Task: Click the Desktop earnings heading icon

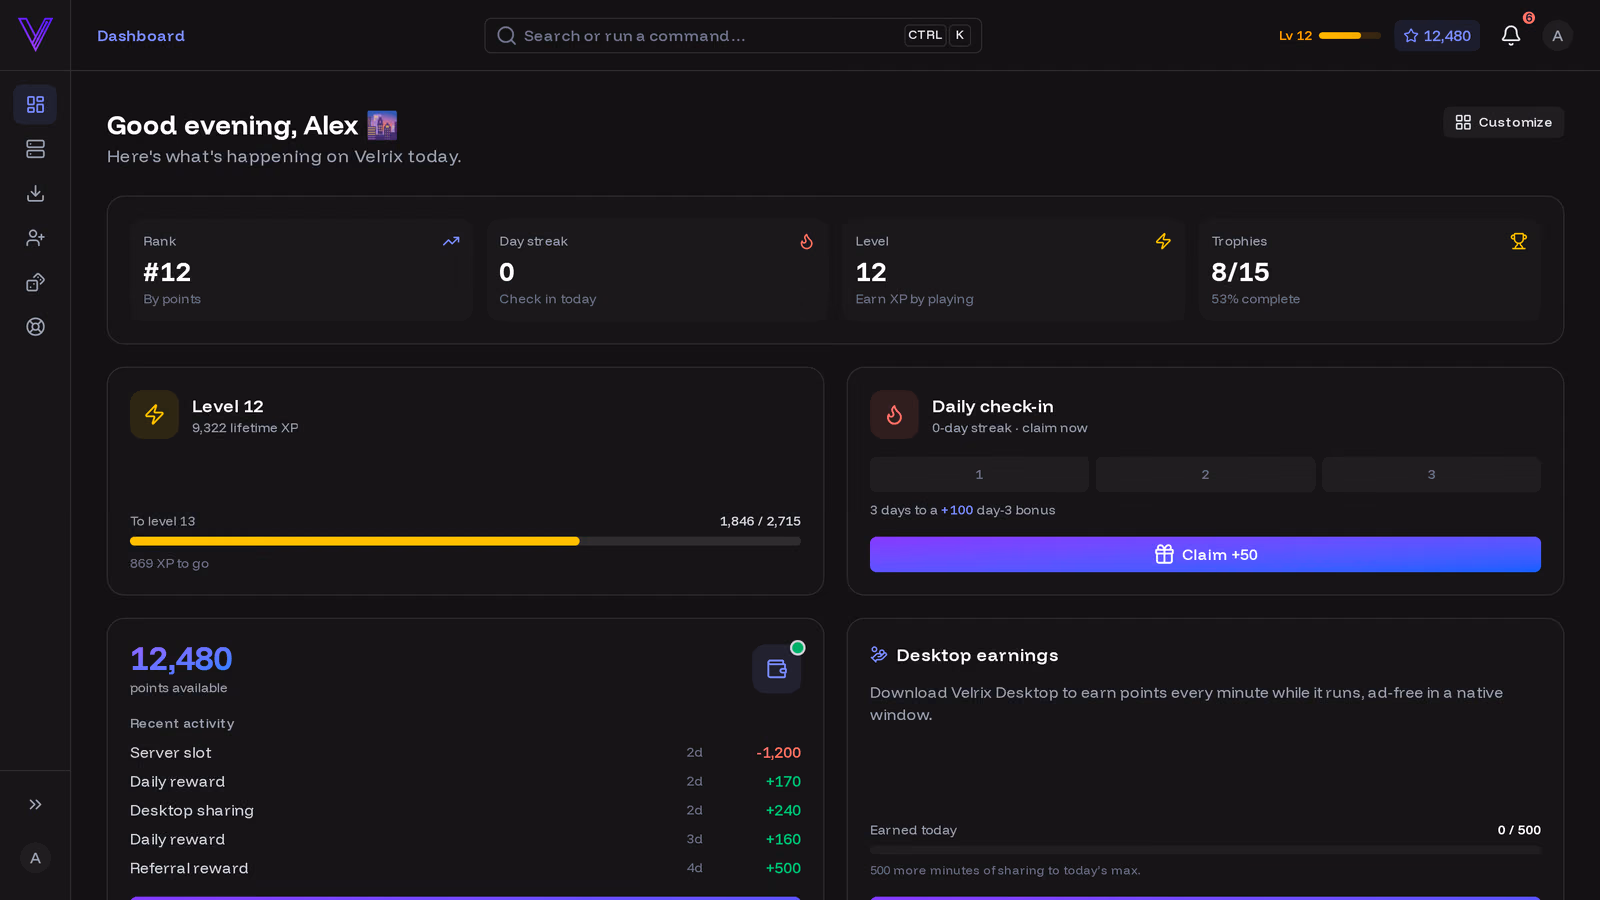Action: pyautogui.click(x=879, y=655)
